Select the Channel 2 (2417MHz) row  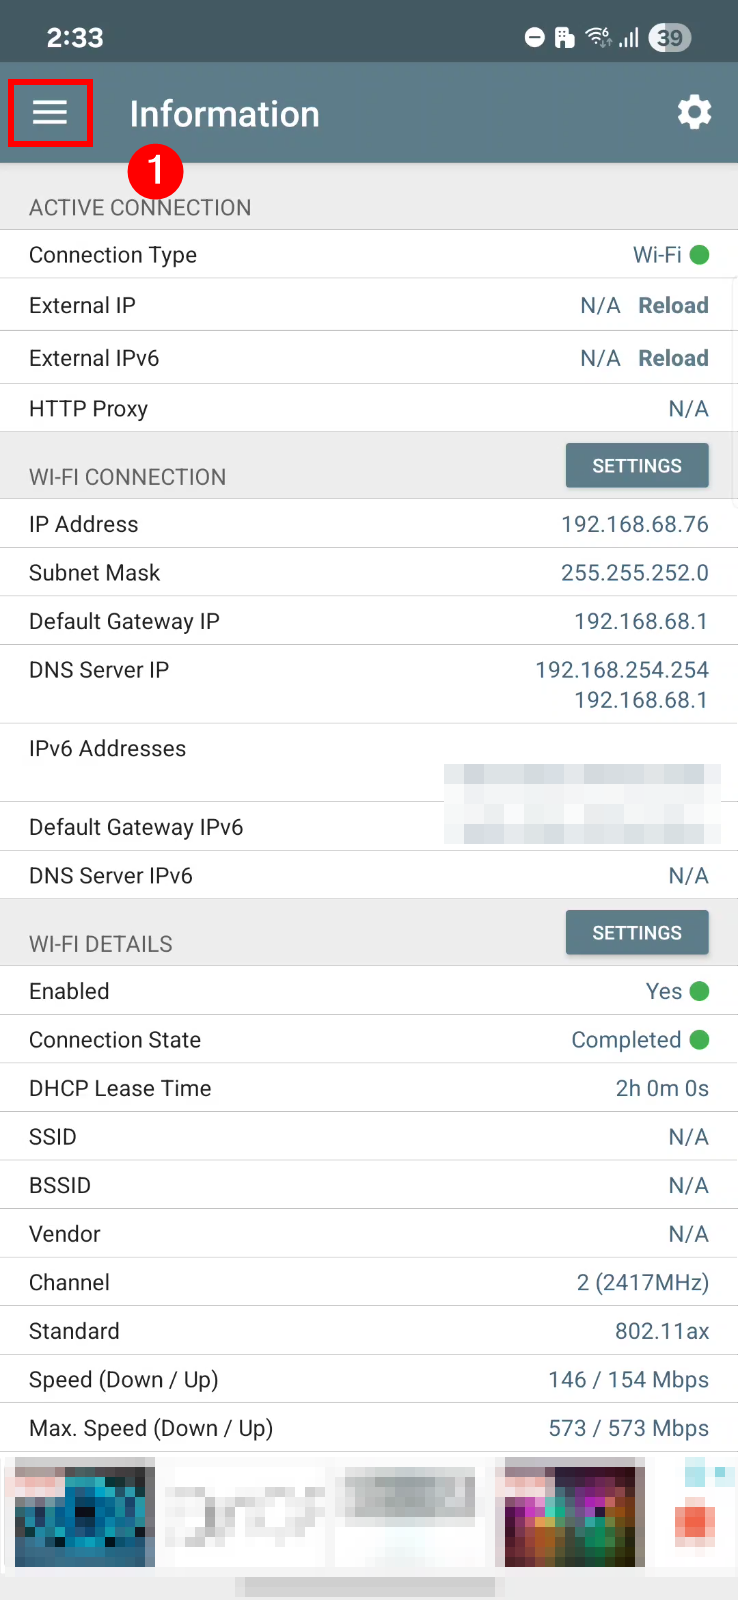(368, 1282)
